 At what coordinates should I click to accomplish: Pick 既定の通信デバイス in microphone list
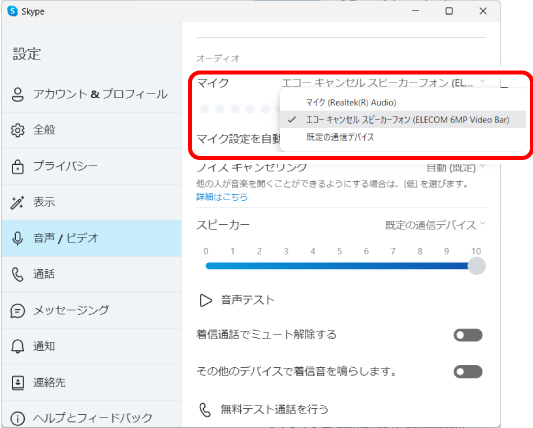403,137
